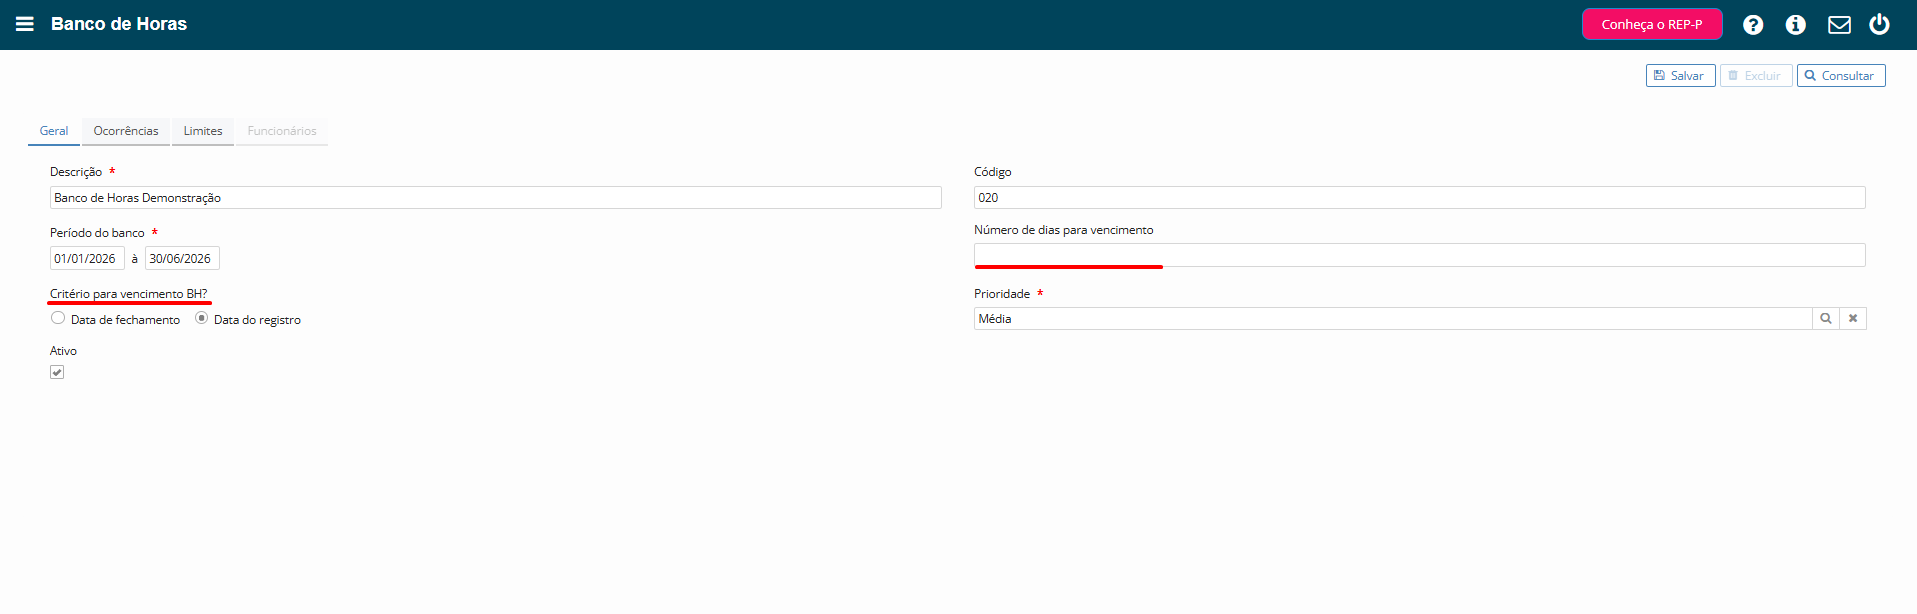Select the Funcionários tab
The width and height of the screenshot is (1917, 614).
coord(282,131)
